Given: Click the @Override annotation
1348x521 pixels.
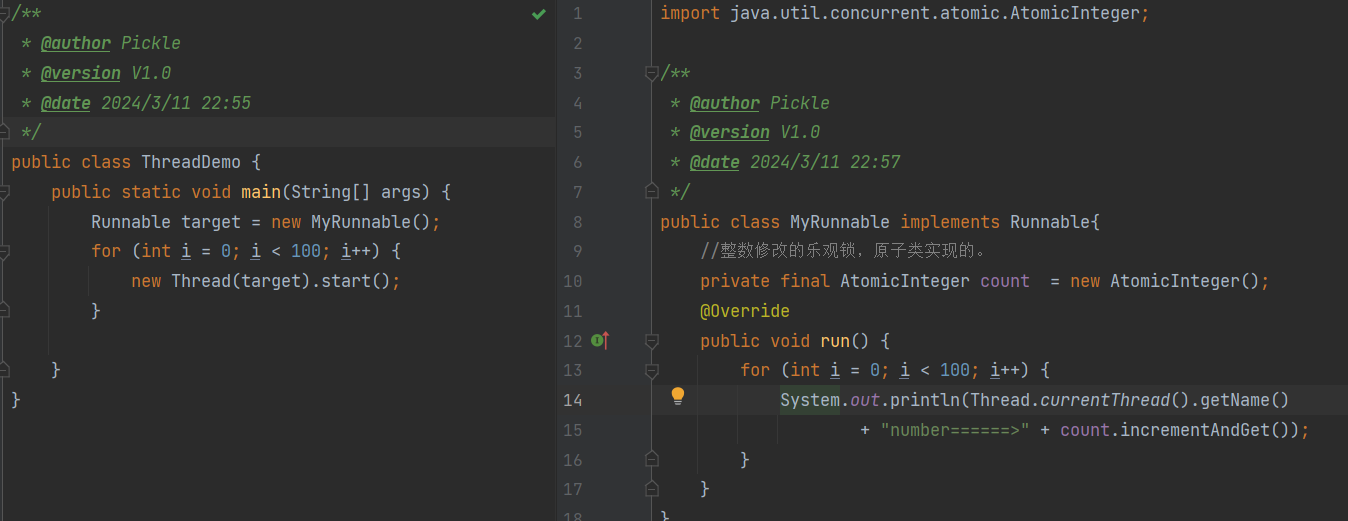Looking at the screenshot, I should point(745,311).
